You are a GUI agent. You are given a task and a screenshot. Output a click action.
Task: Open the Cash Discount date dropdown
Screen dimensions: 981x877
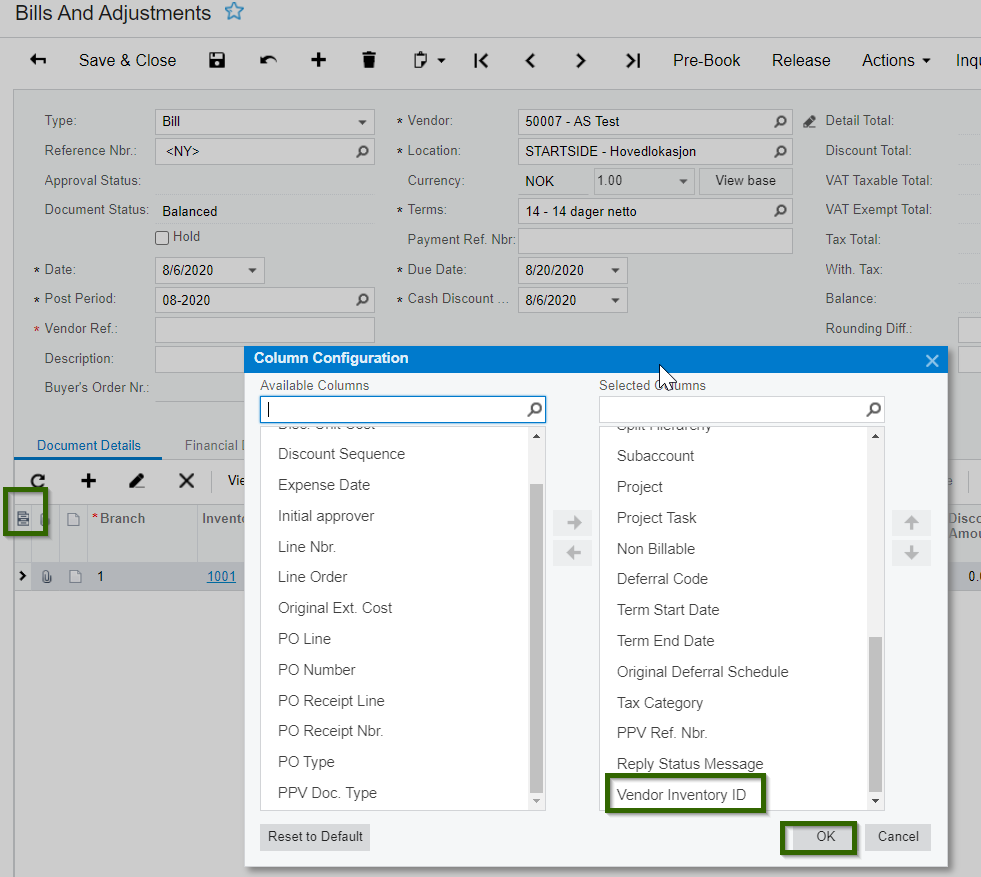(x=615, y=300)
